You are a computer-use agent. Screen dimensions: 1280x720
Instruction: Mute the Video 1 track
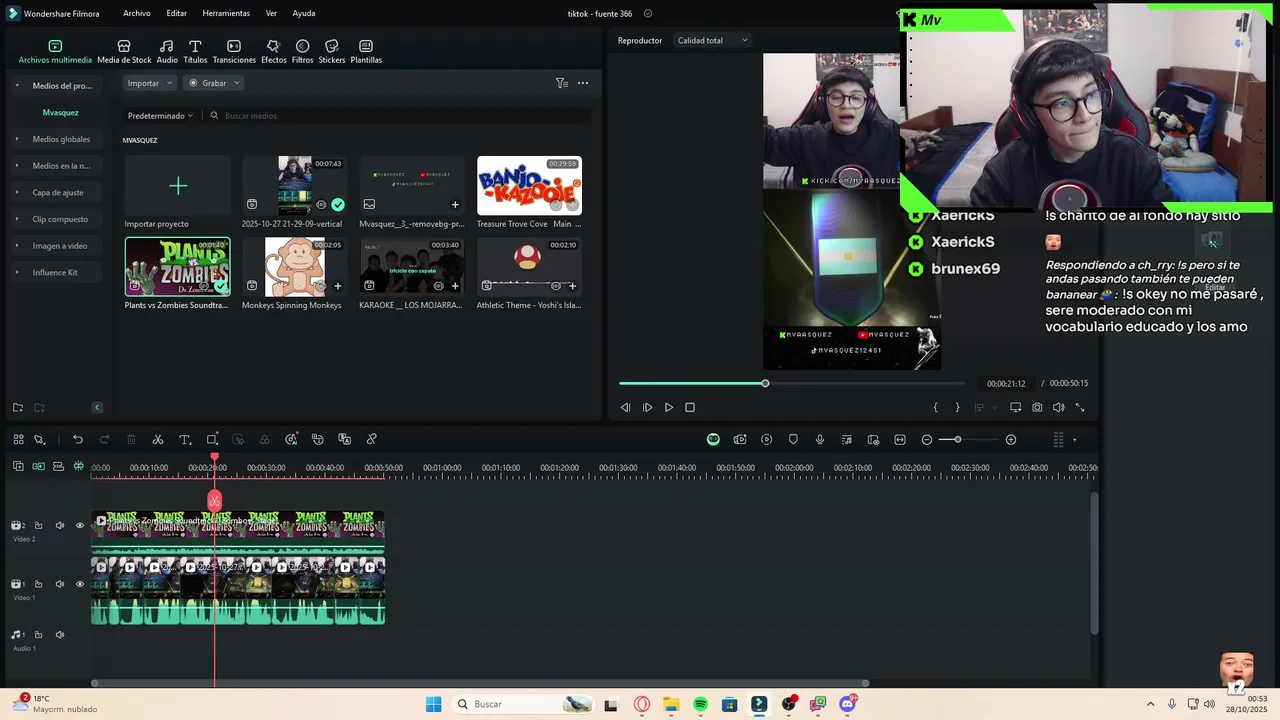59,584
